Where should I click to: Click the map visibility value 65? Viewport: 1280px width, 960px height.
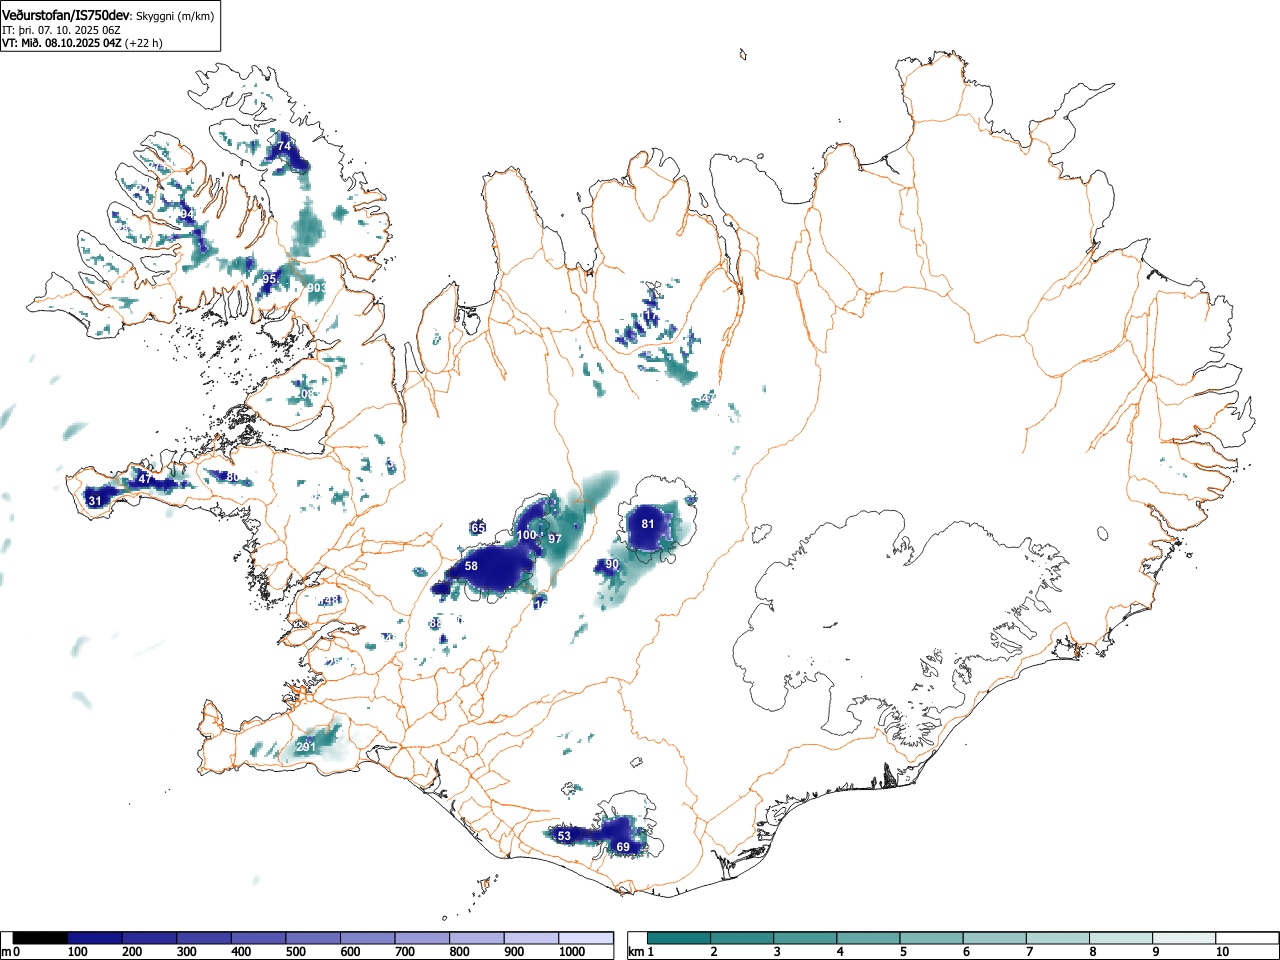click(x=478, y=528)
